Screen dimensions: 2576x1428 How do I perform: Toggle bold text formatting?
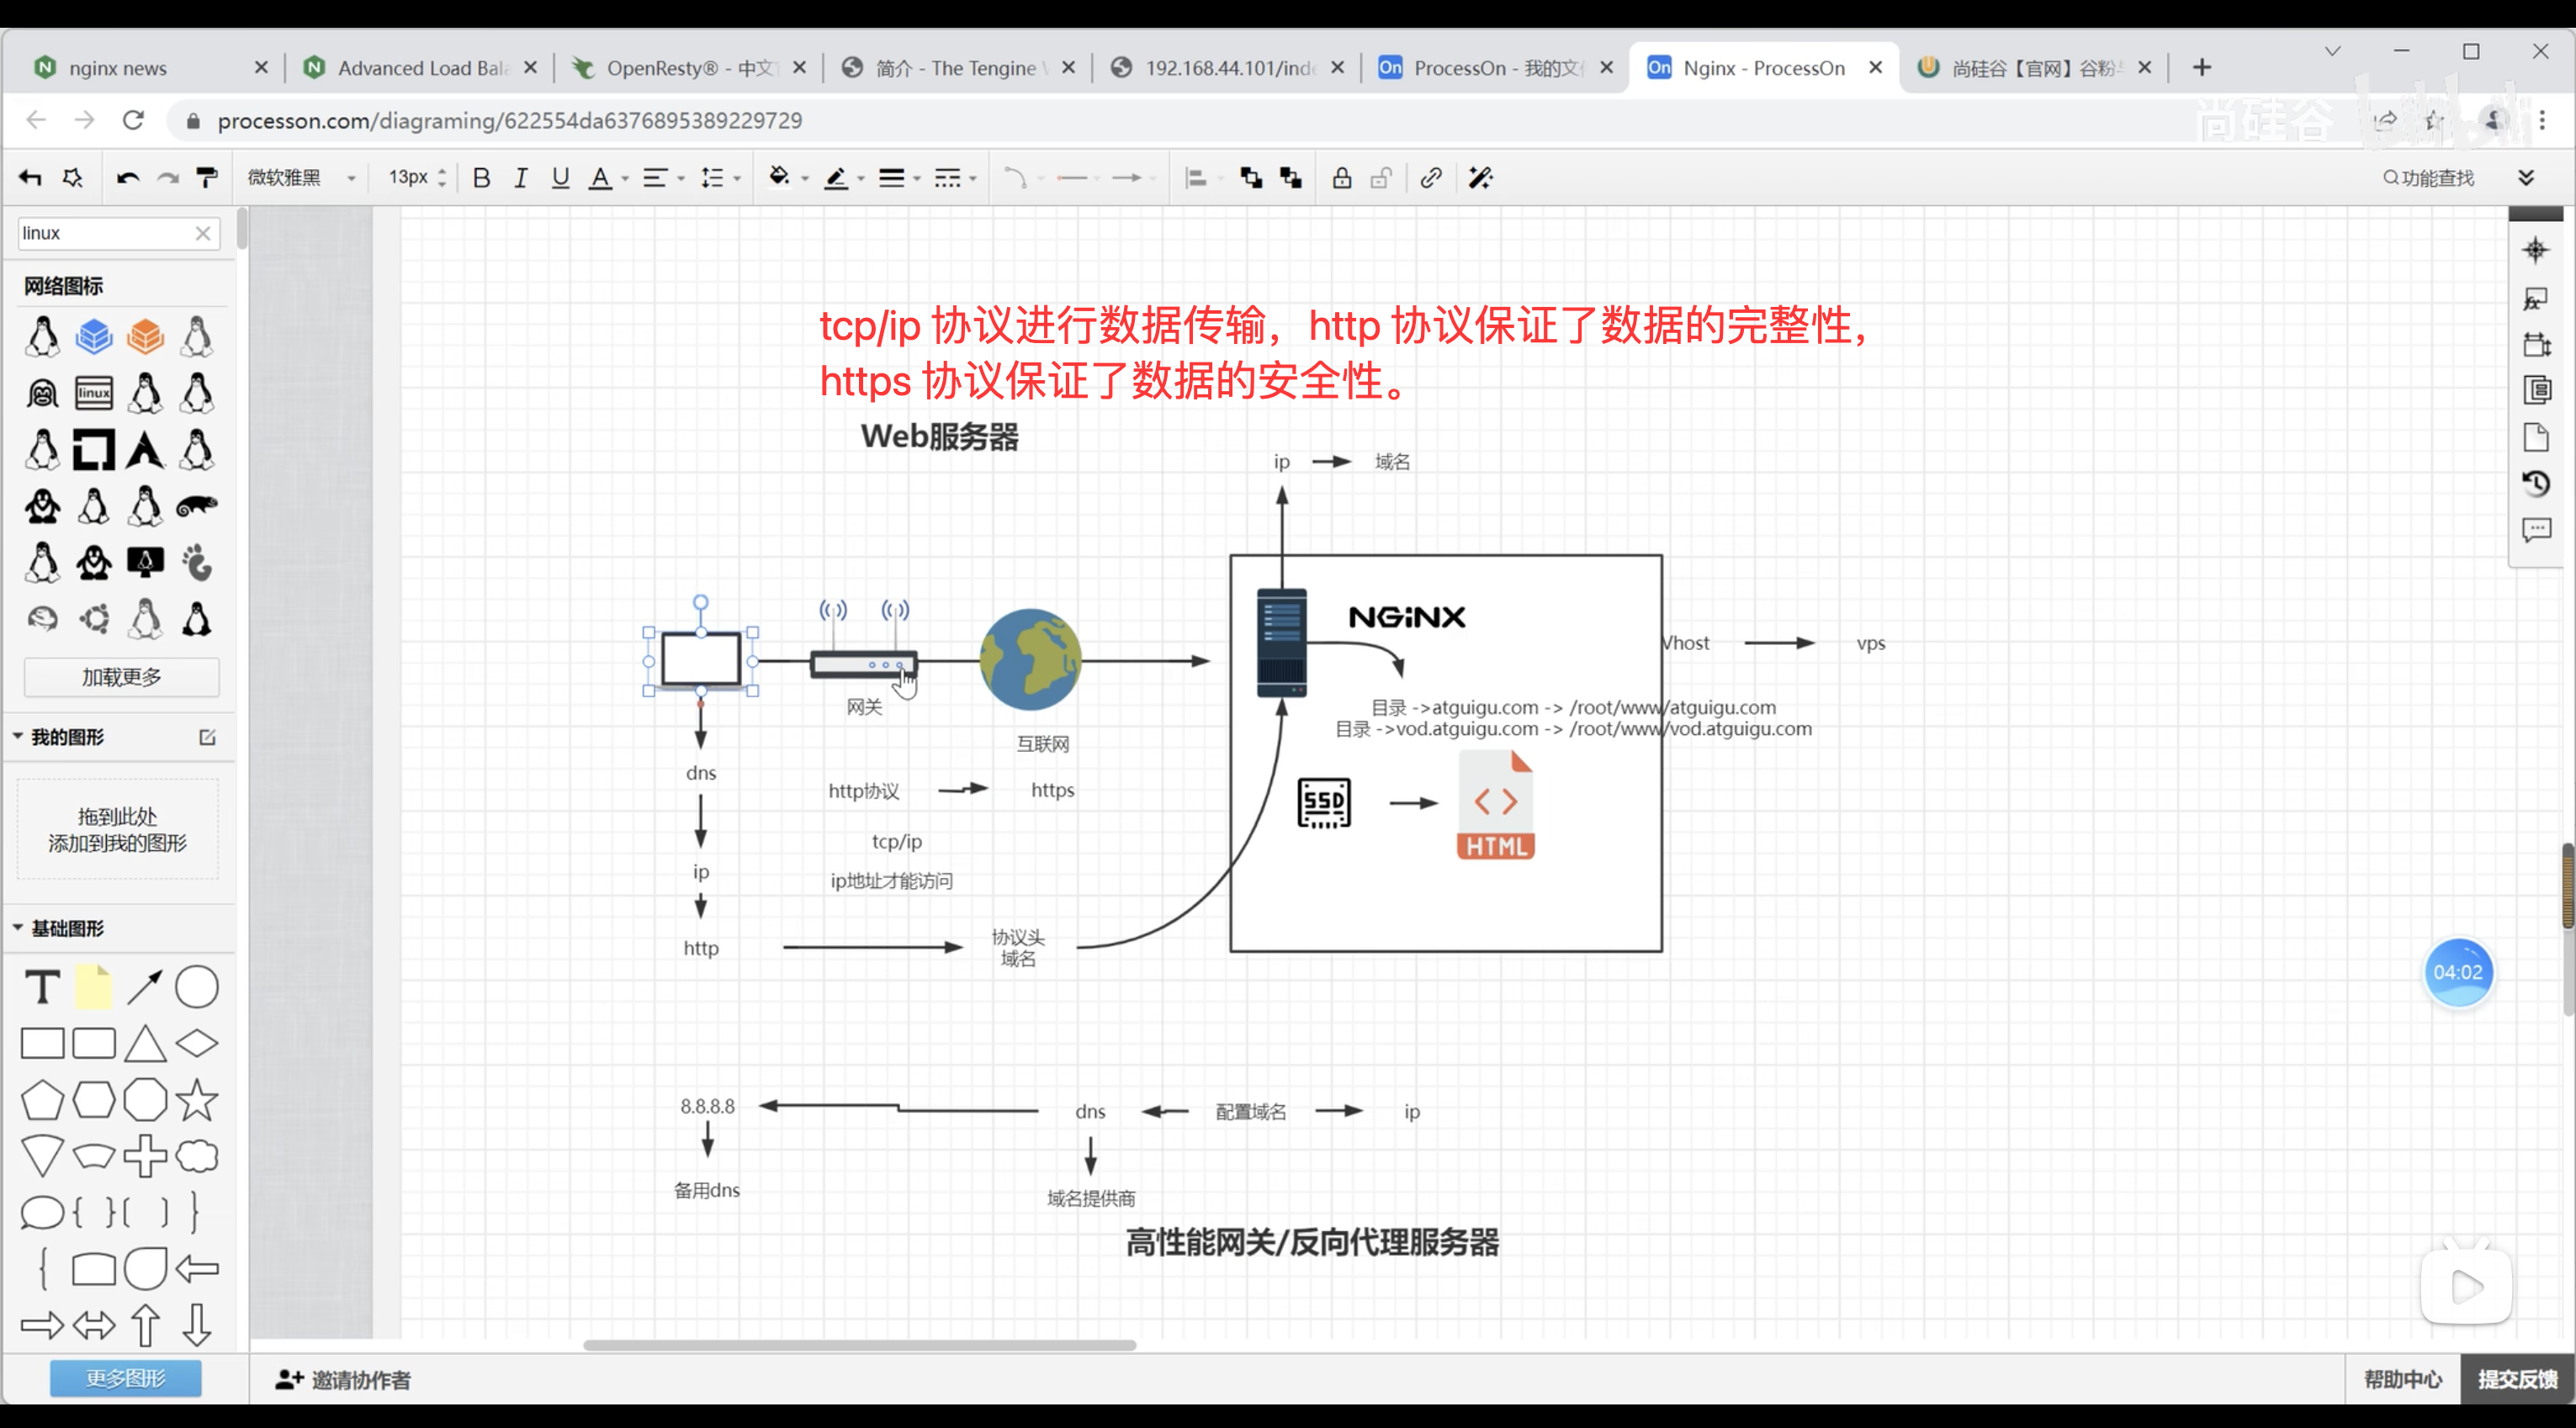(481, 178)
